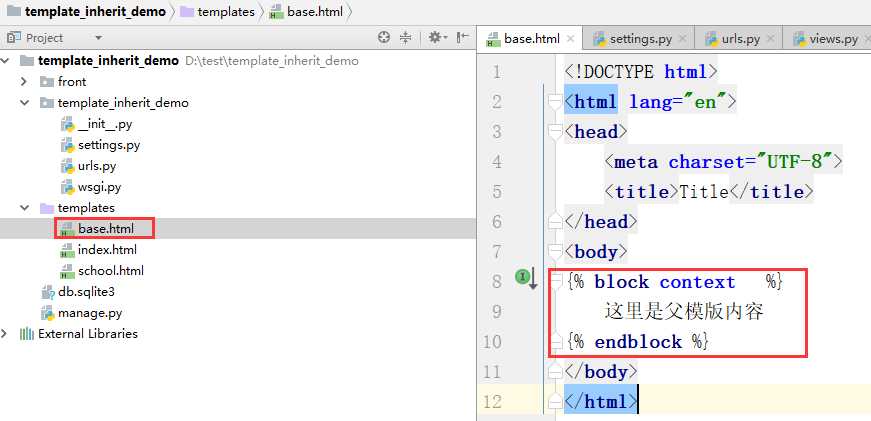Collapse the inner template_inherit_demo package arrow
Viewport: 871px width, 421px height.
coord(24,103)
